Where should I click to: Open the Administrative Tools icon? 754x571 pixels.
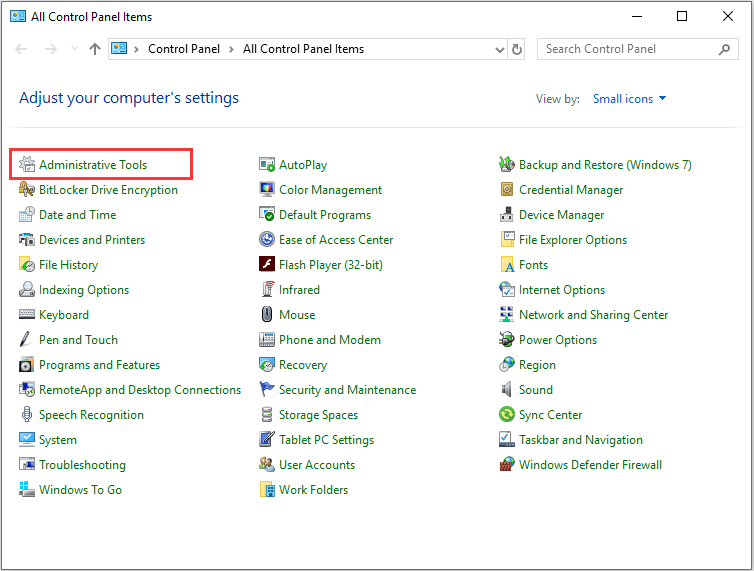[27, 165]
